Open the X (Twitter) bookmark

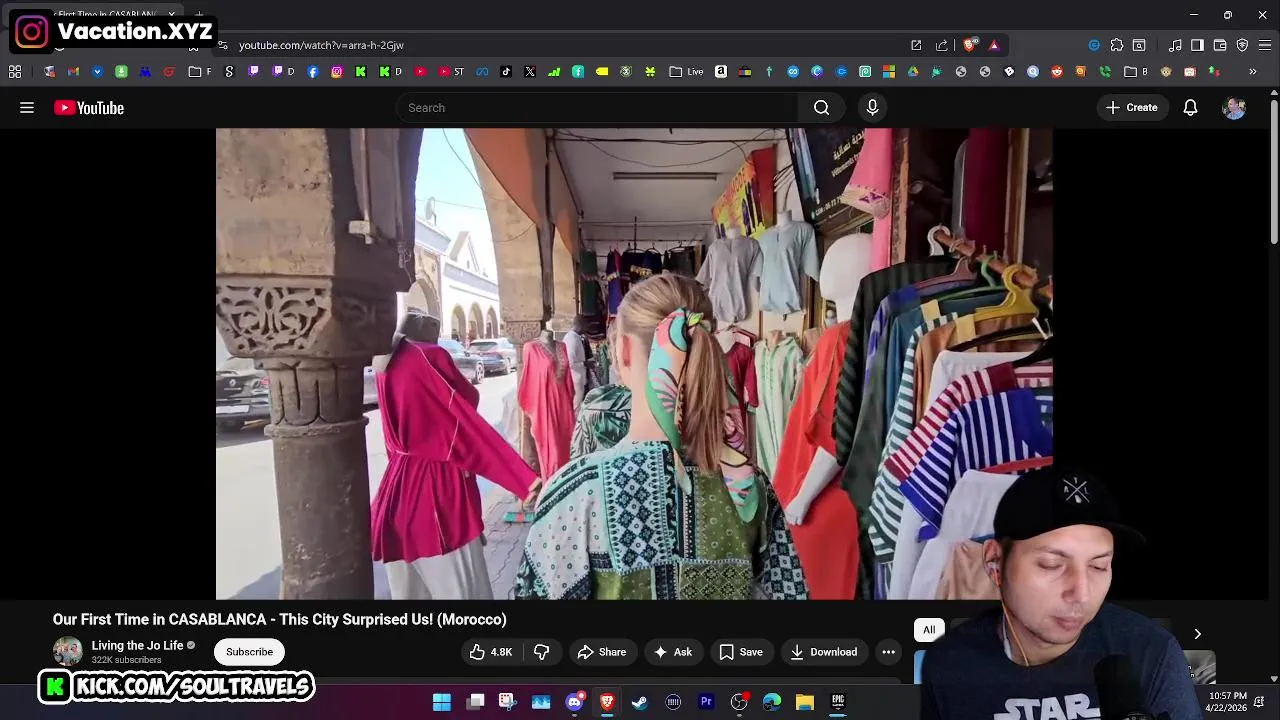pyautogui.click(x=530, y=72)
